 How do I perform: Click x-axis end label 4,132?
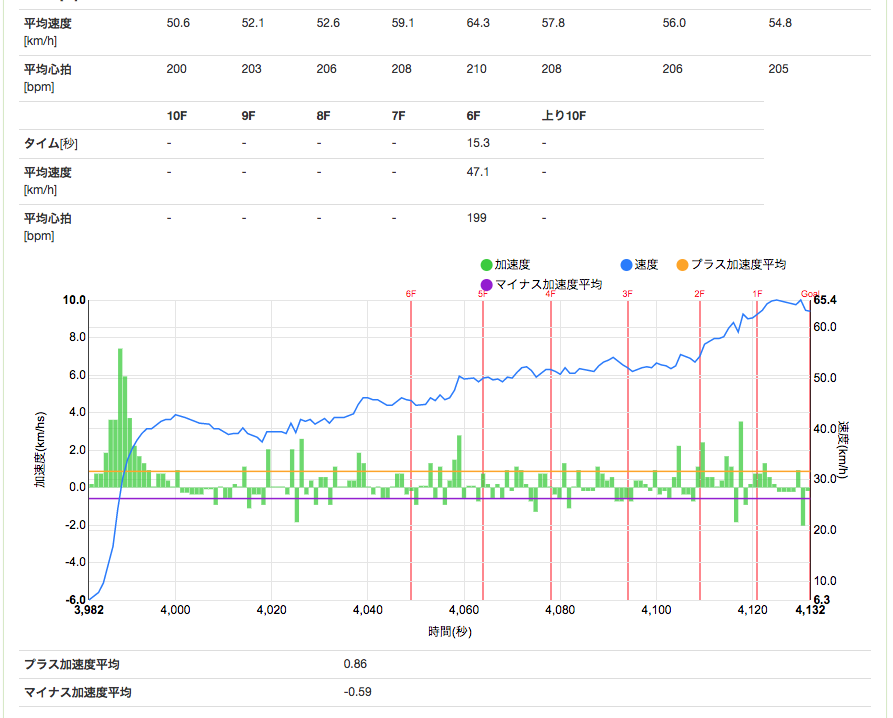[x=810, y=610]
